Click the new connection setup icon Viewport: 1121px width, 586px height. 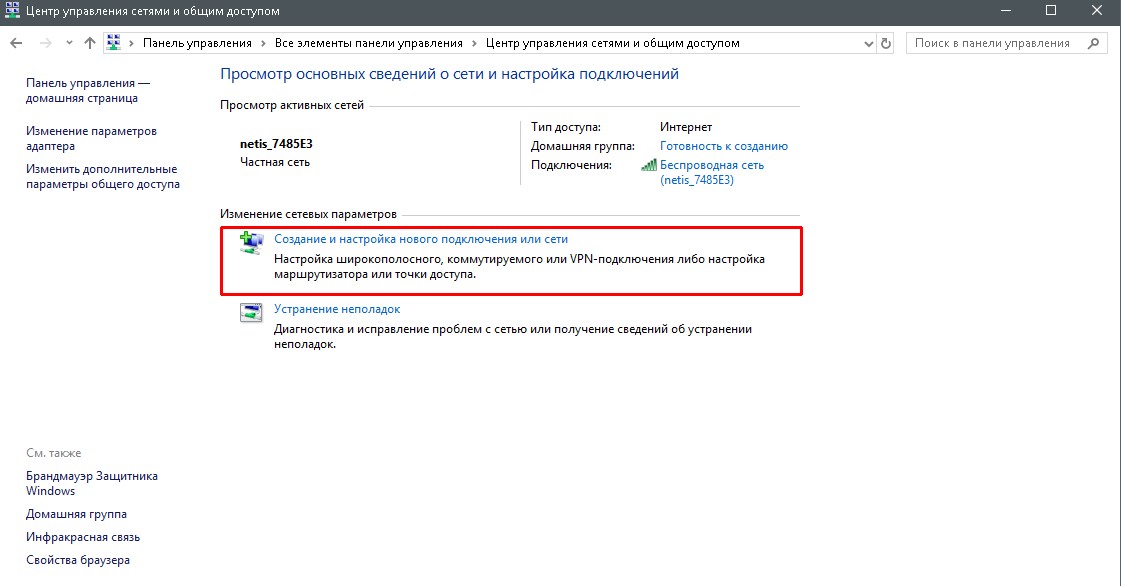[x=251, y=243]
